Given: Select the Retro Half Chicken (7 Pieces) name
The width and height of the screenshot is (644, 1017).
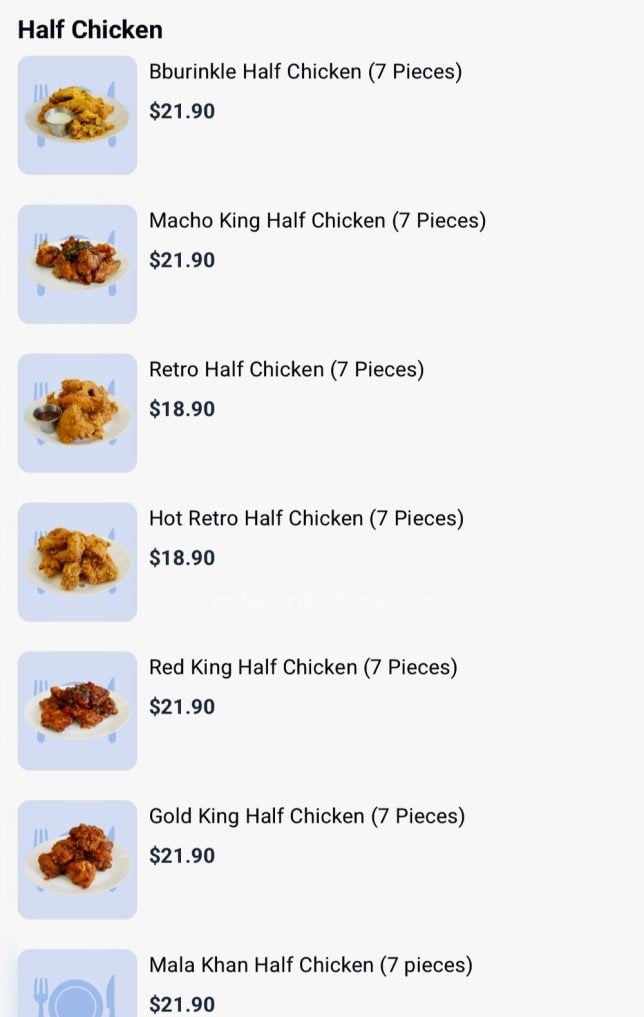Looking at the screenshot, I should point(286,370).
